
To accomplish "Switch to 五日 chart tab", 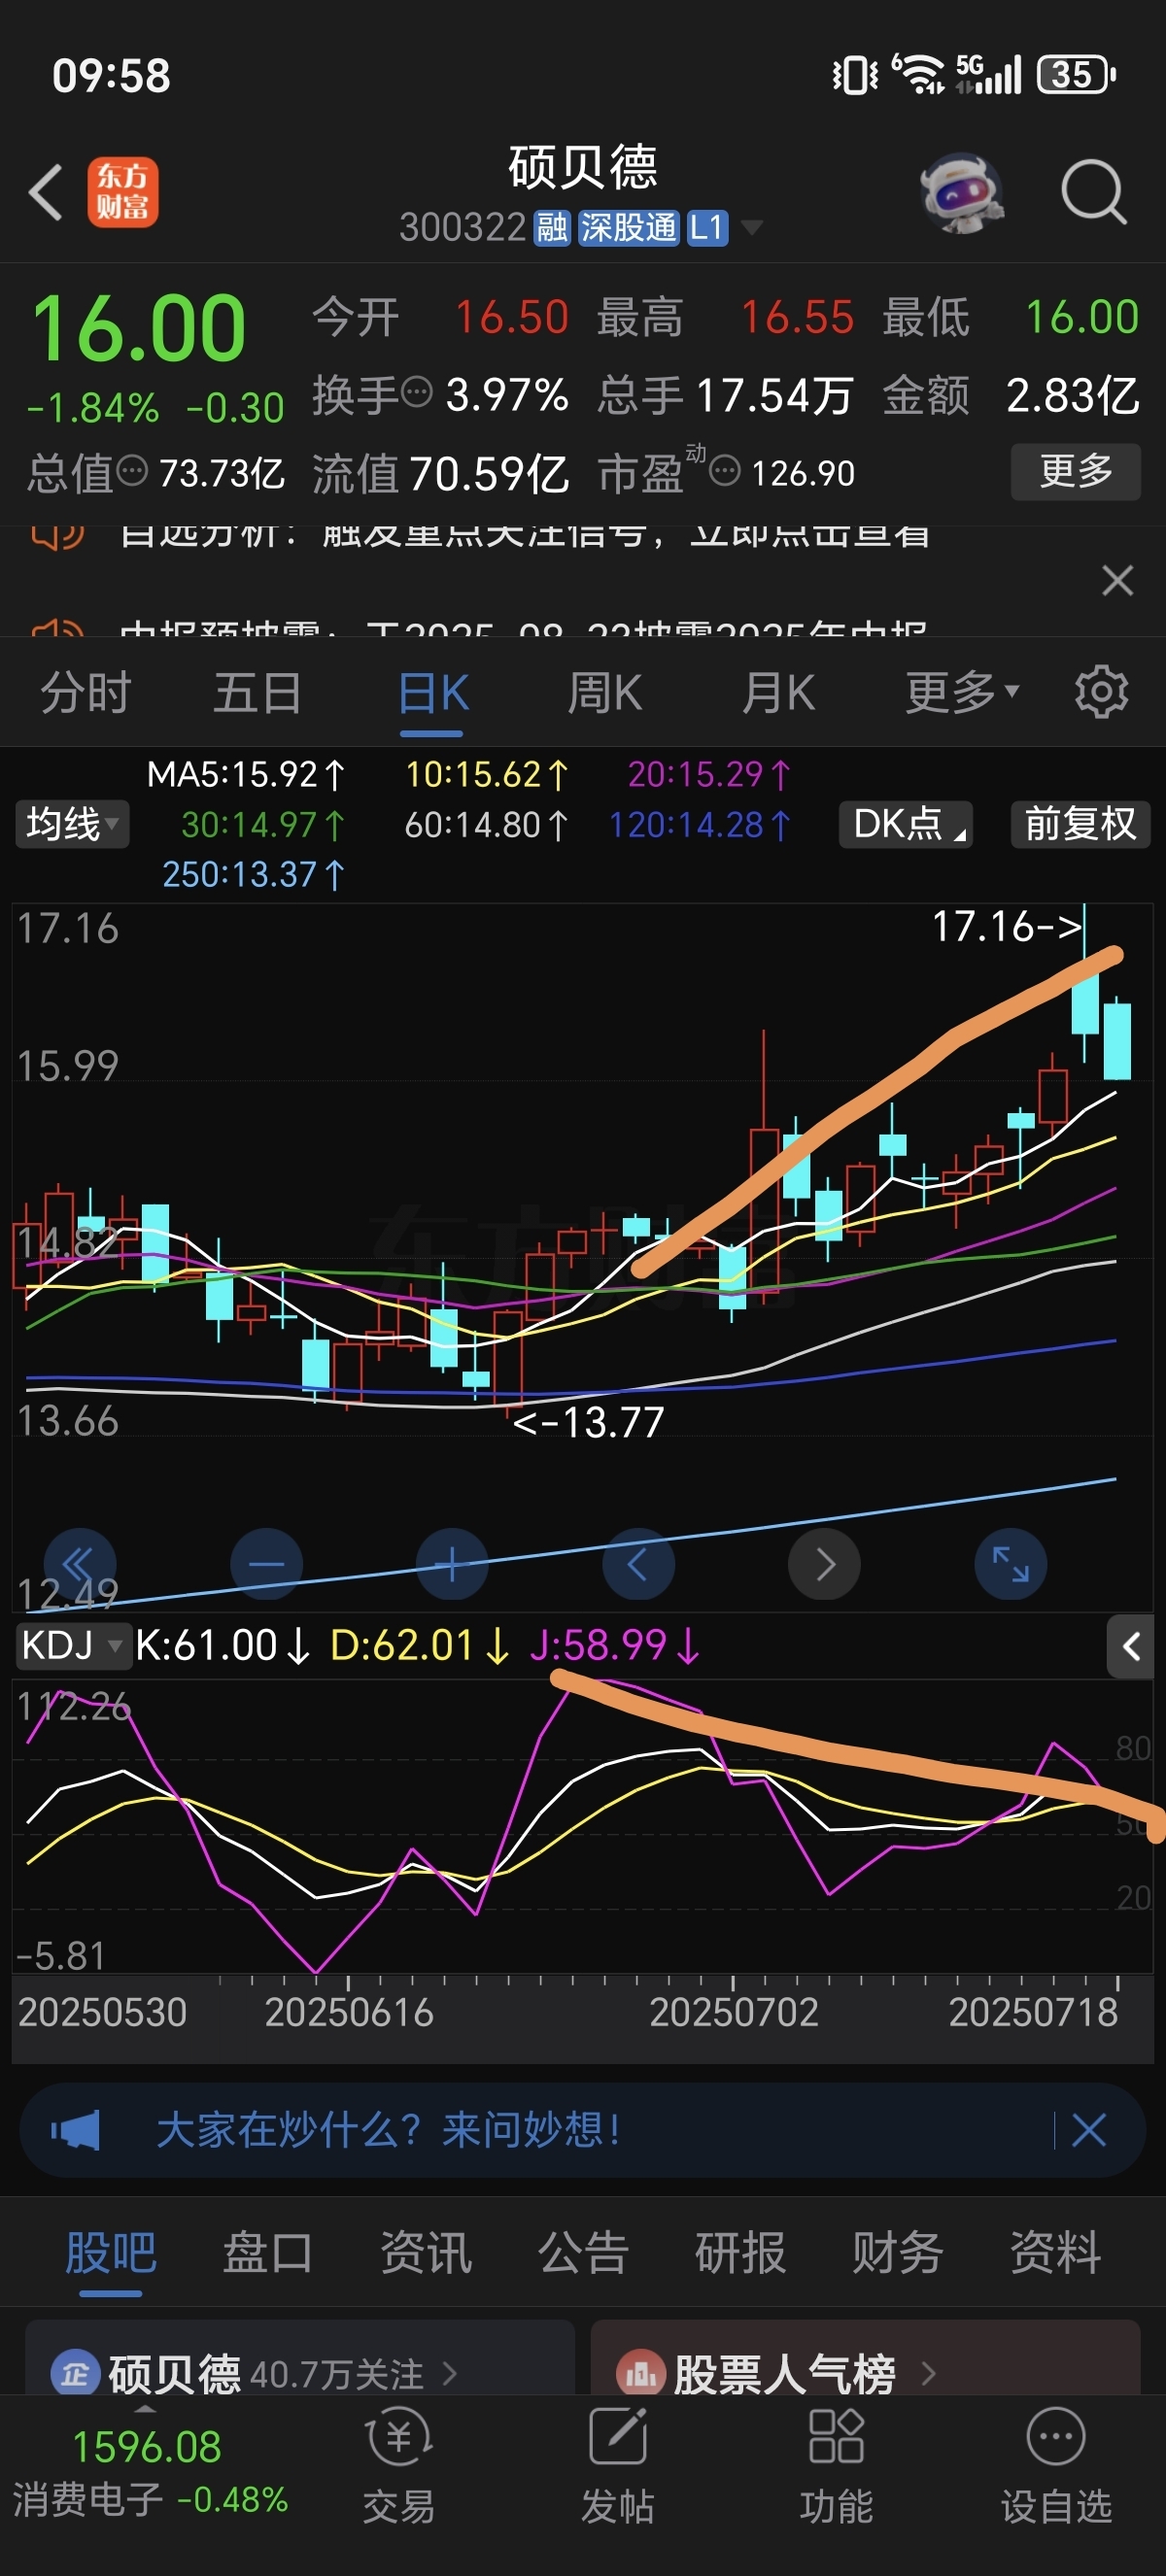I will click(258, 692).
